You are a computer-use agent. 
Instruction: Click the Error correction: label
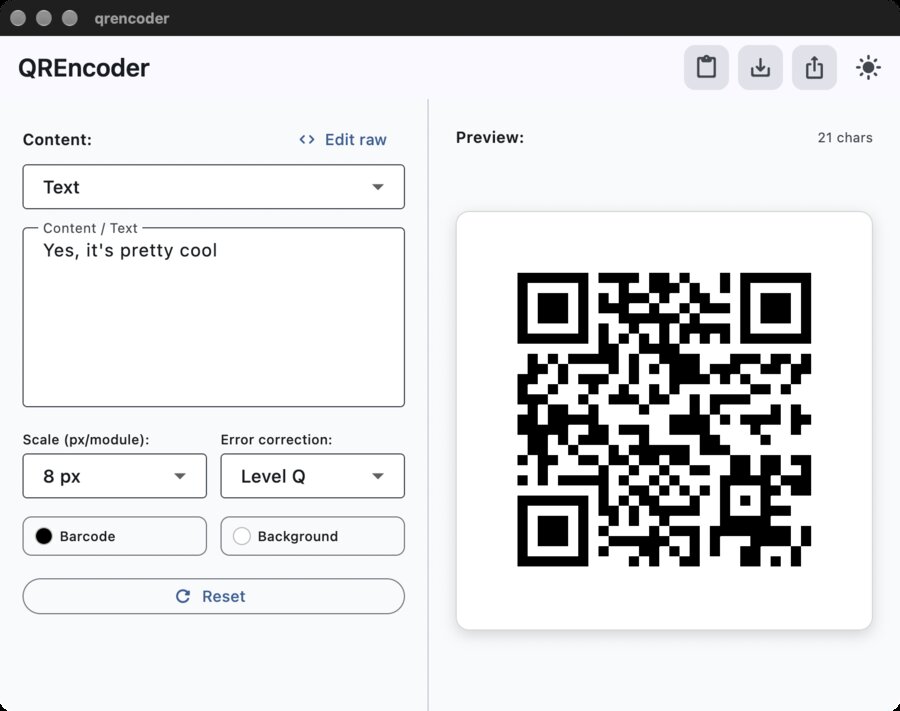pos(277,440)
